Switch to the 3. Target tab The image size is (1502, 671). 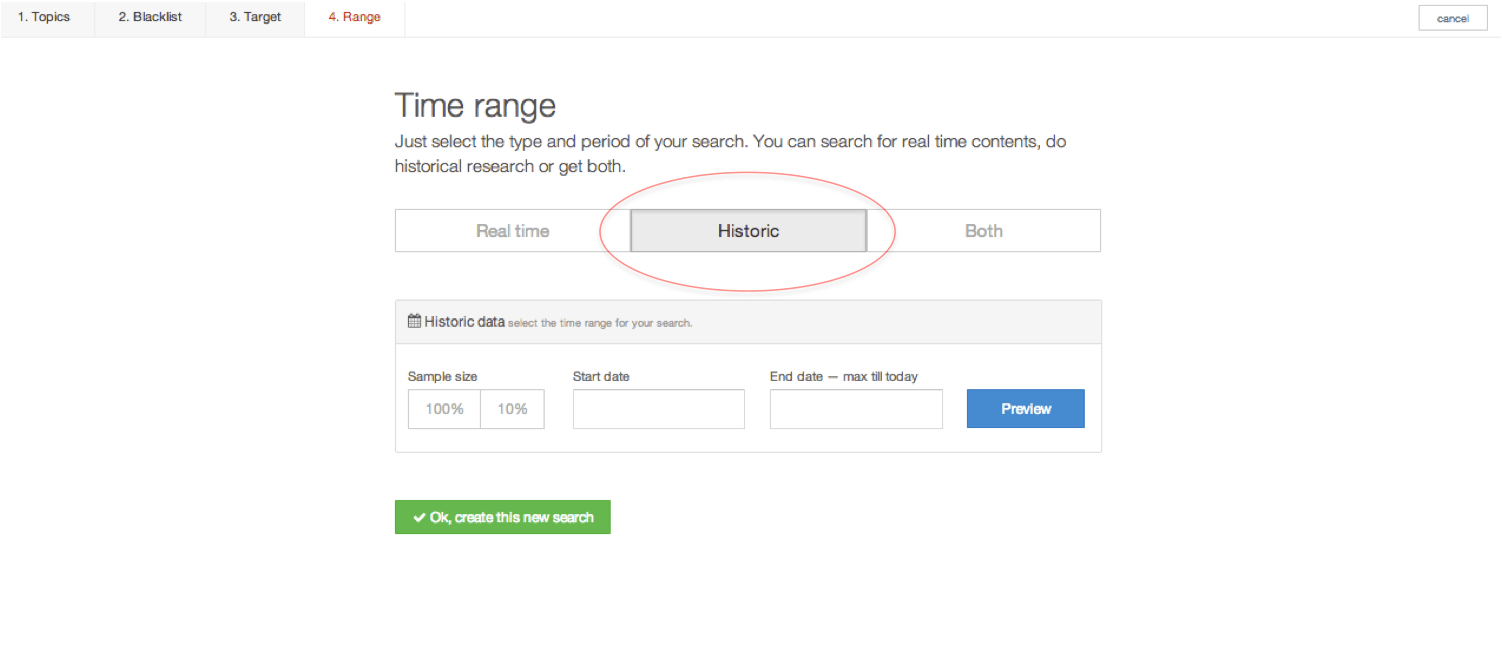click(x=255, y=18)
